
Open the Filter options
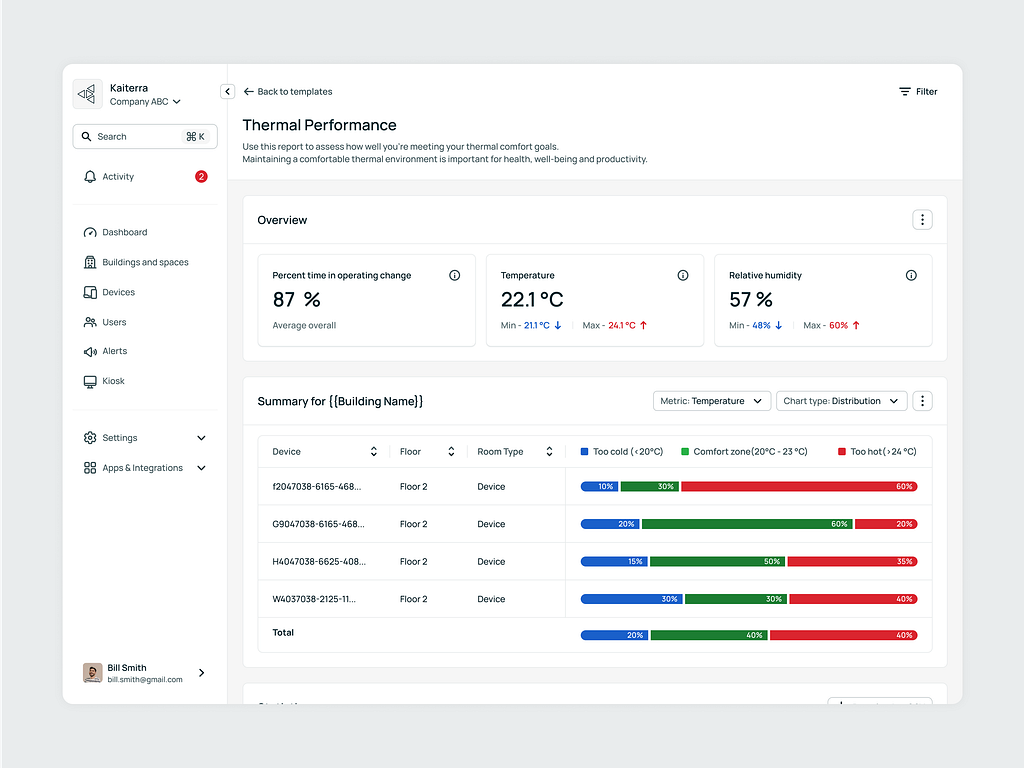pyautogui.click(x=918, y=91)
